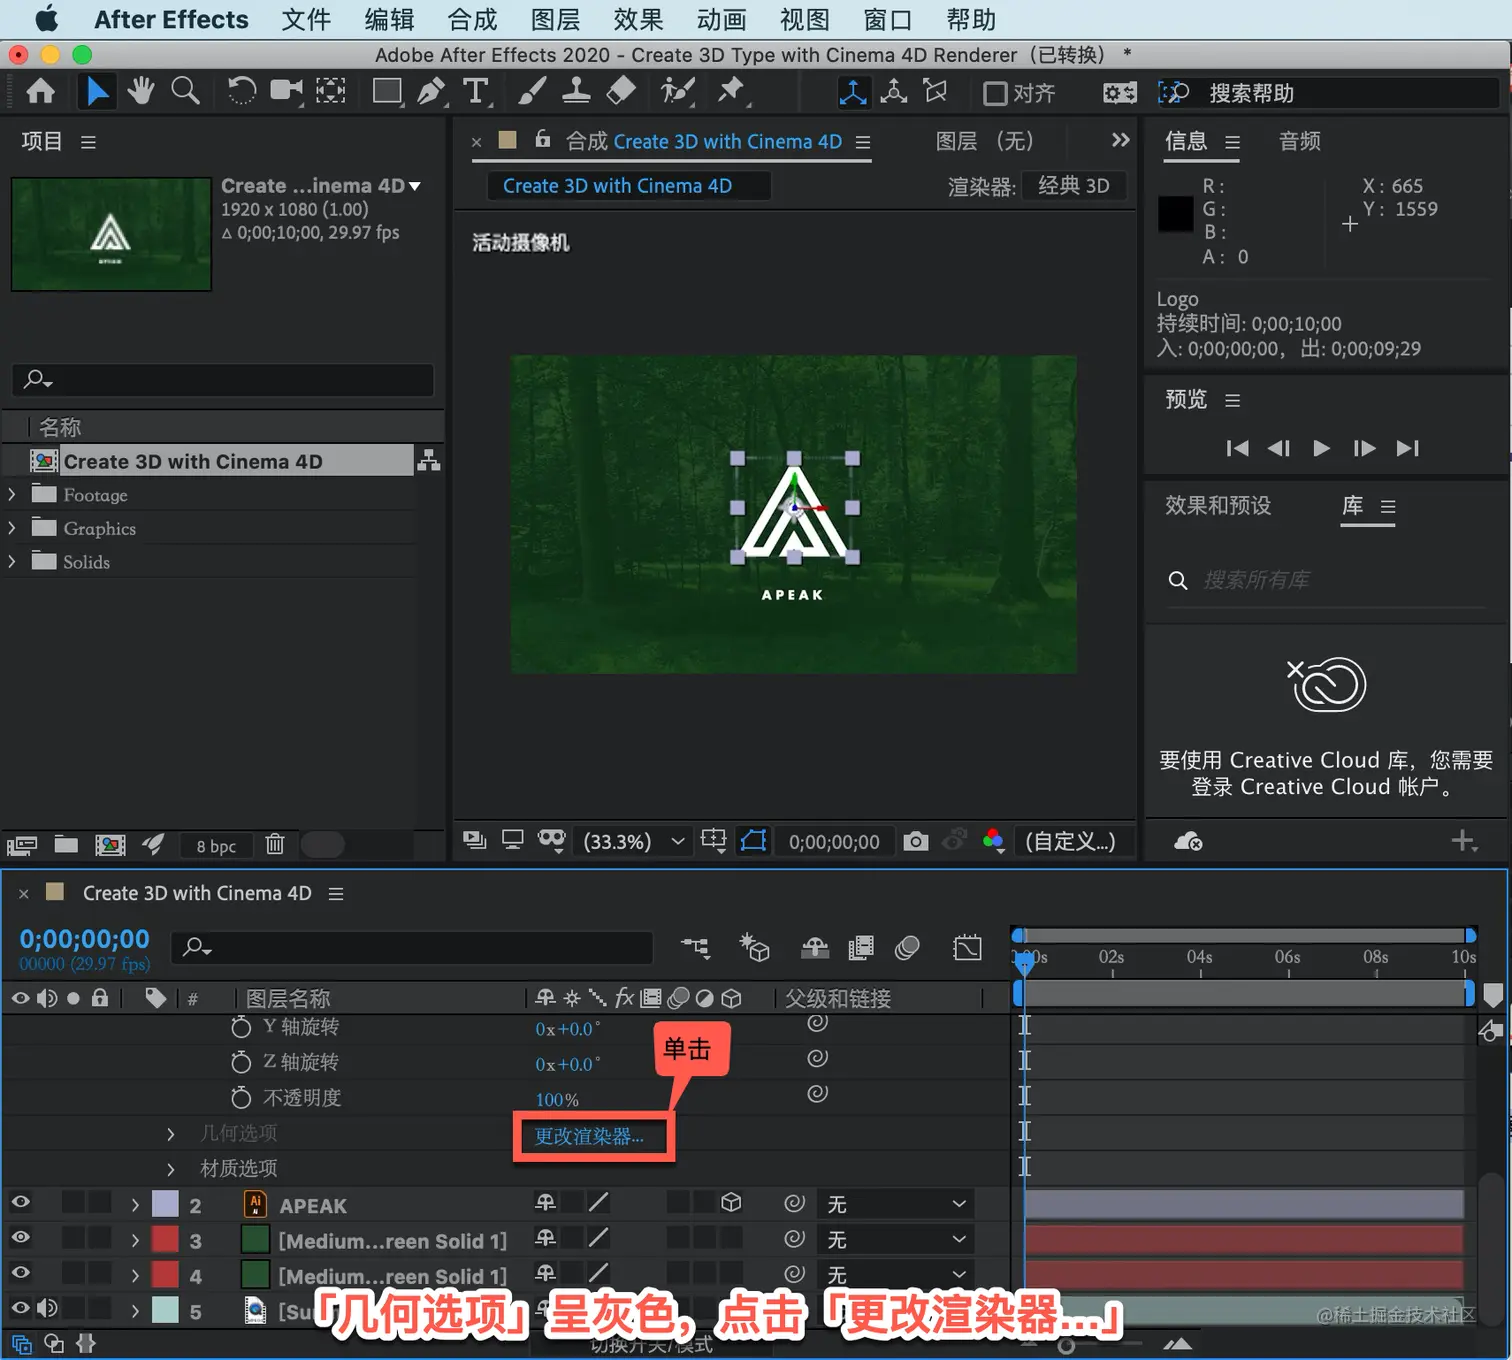Viewport: 1512px width, 1360px height.
Task: Toggle the Z 轴旋转 stopwatch
Action: point(241,1062)
